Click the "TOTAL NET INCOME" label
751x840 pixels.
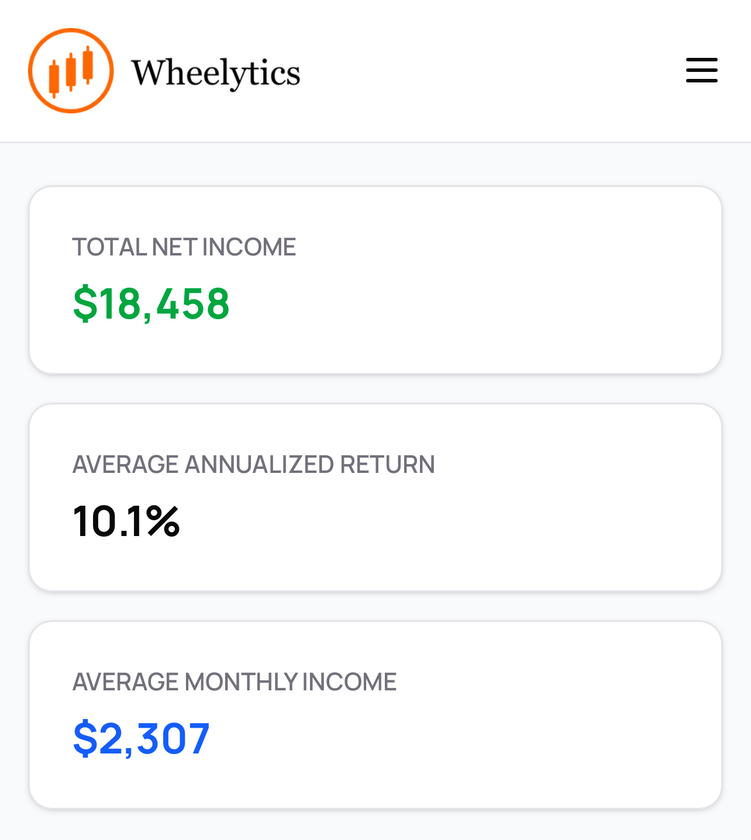tap(184, 247)
